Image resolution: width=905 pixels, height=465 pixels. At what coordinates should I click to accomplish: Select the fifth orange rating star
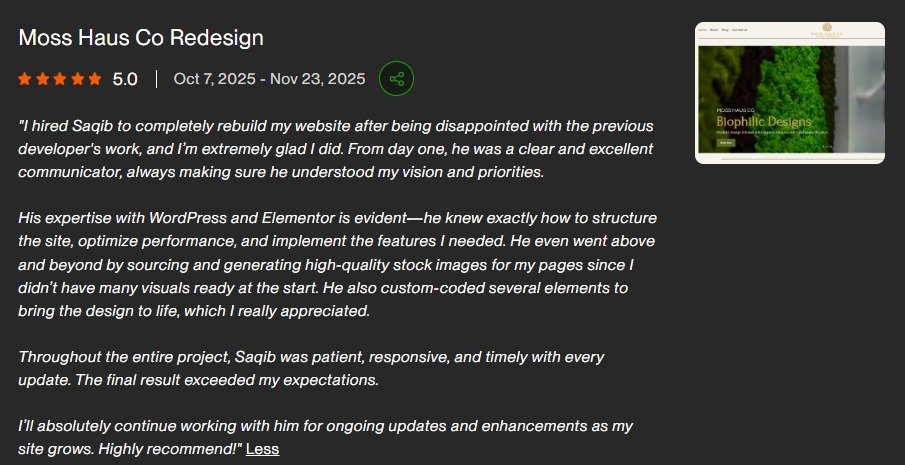95,79
